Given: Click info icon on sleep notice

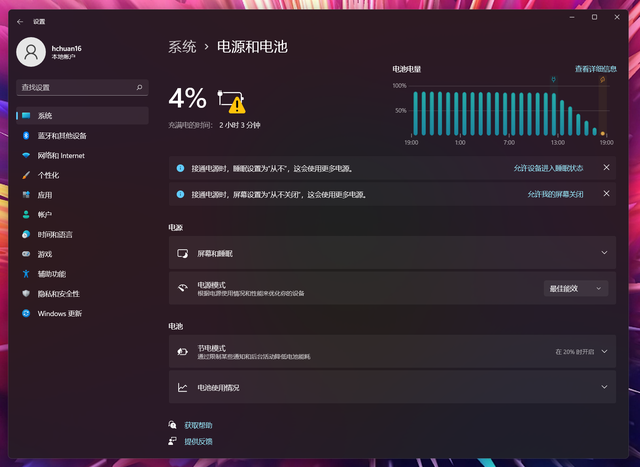Looking at the screenshot, I should click(180, 168).
